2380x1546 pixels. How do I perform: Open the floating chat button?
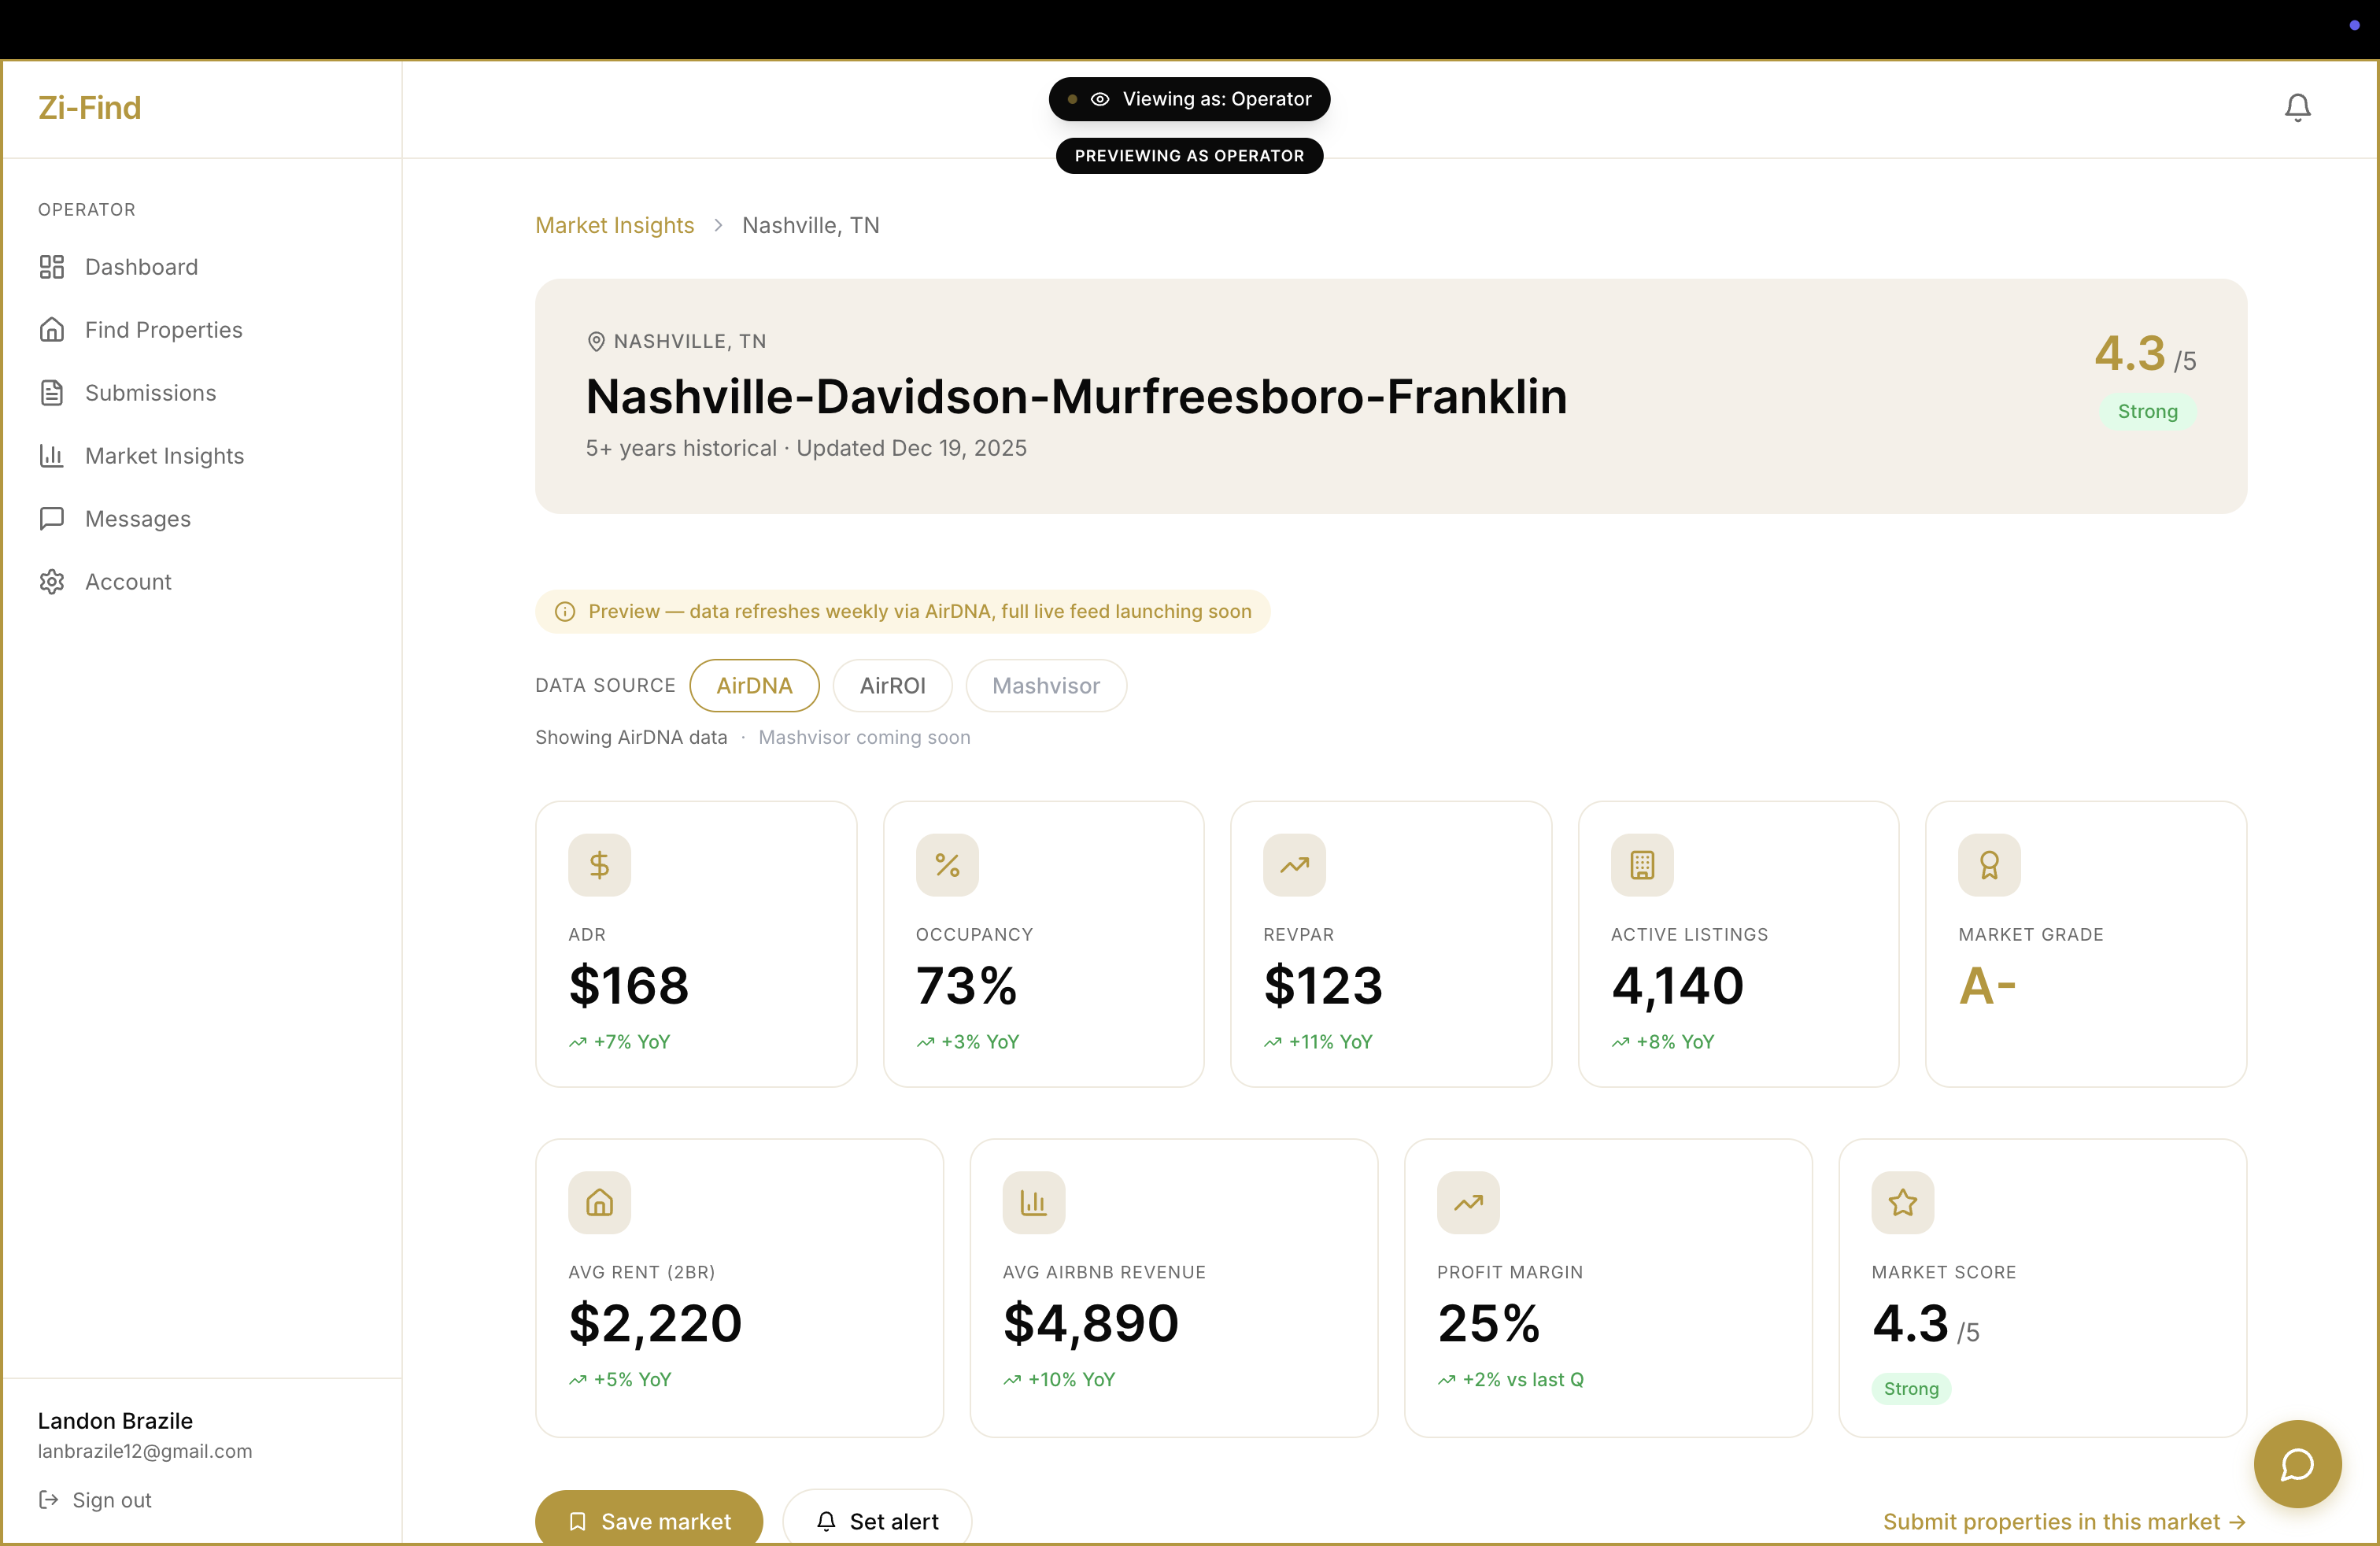2297,1464
